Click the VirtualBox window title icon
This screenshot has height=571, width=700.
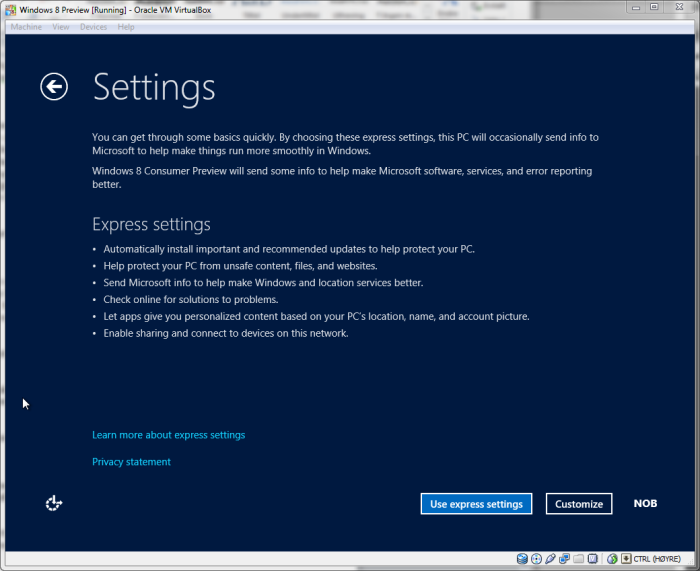click(10, 10)
